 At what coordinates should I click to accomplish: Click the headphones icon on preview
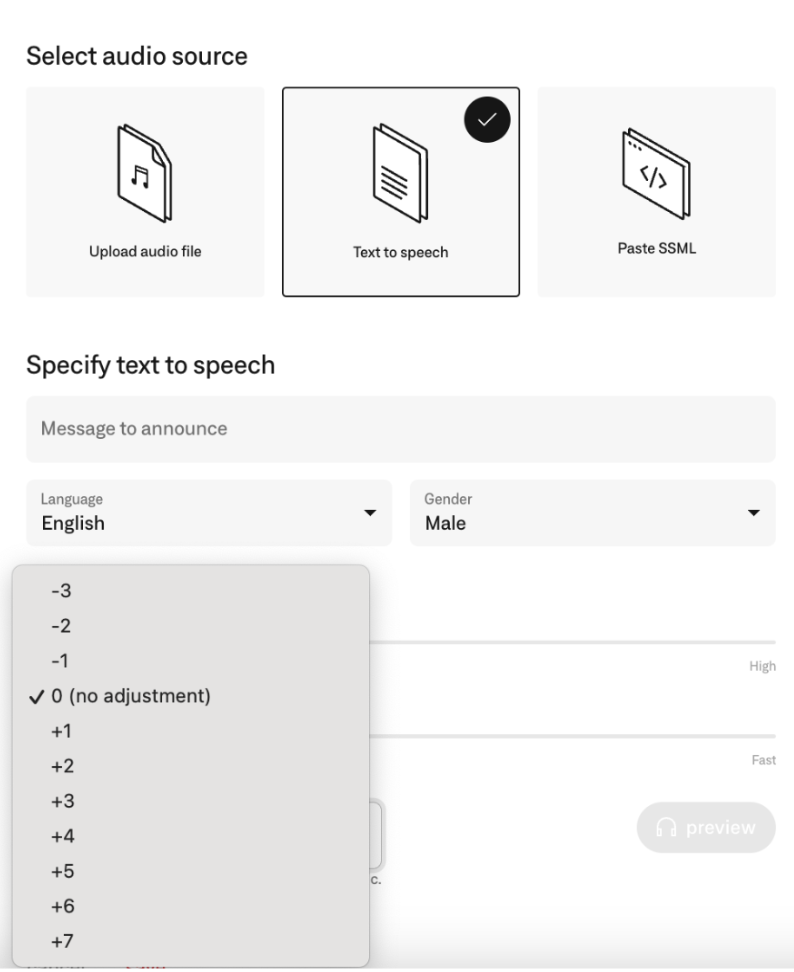(666, 827)
